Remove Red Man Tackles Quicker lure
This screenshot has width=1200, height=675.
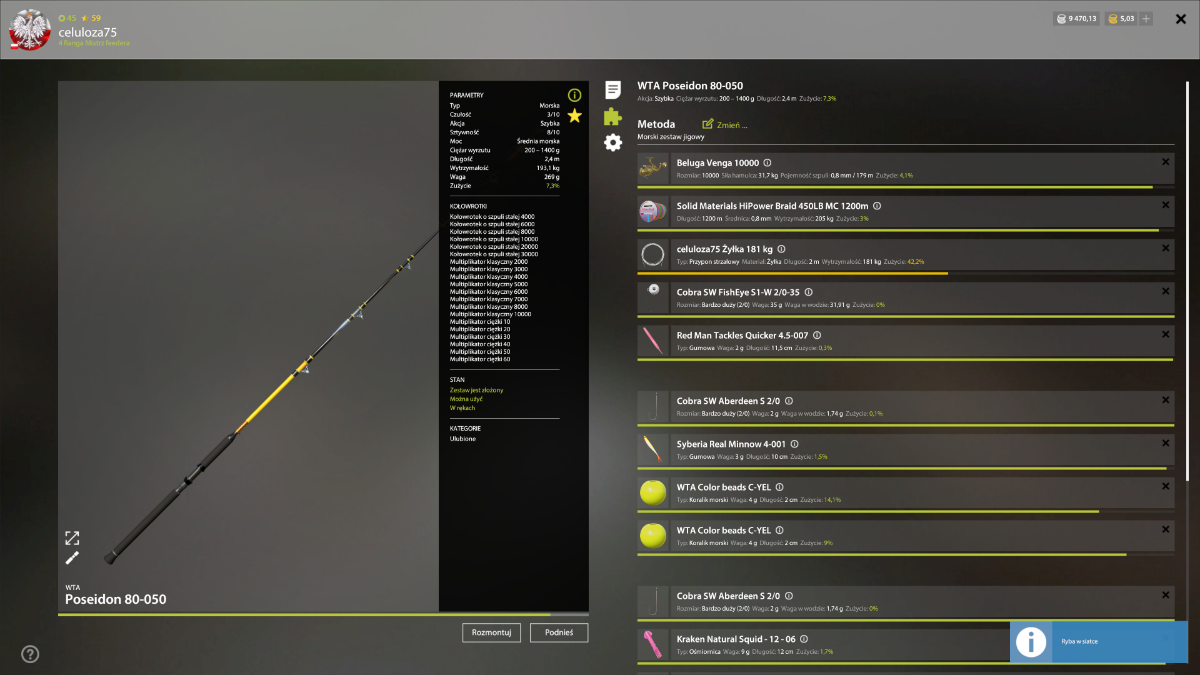(x=1165, y=335)
